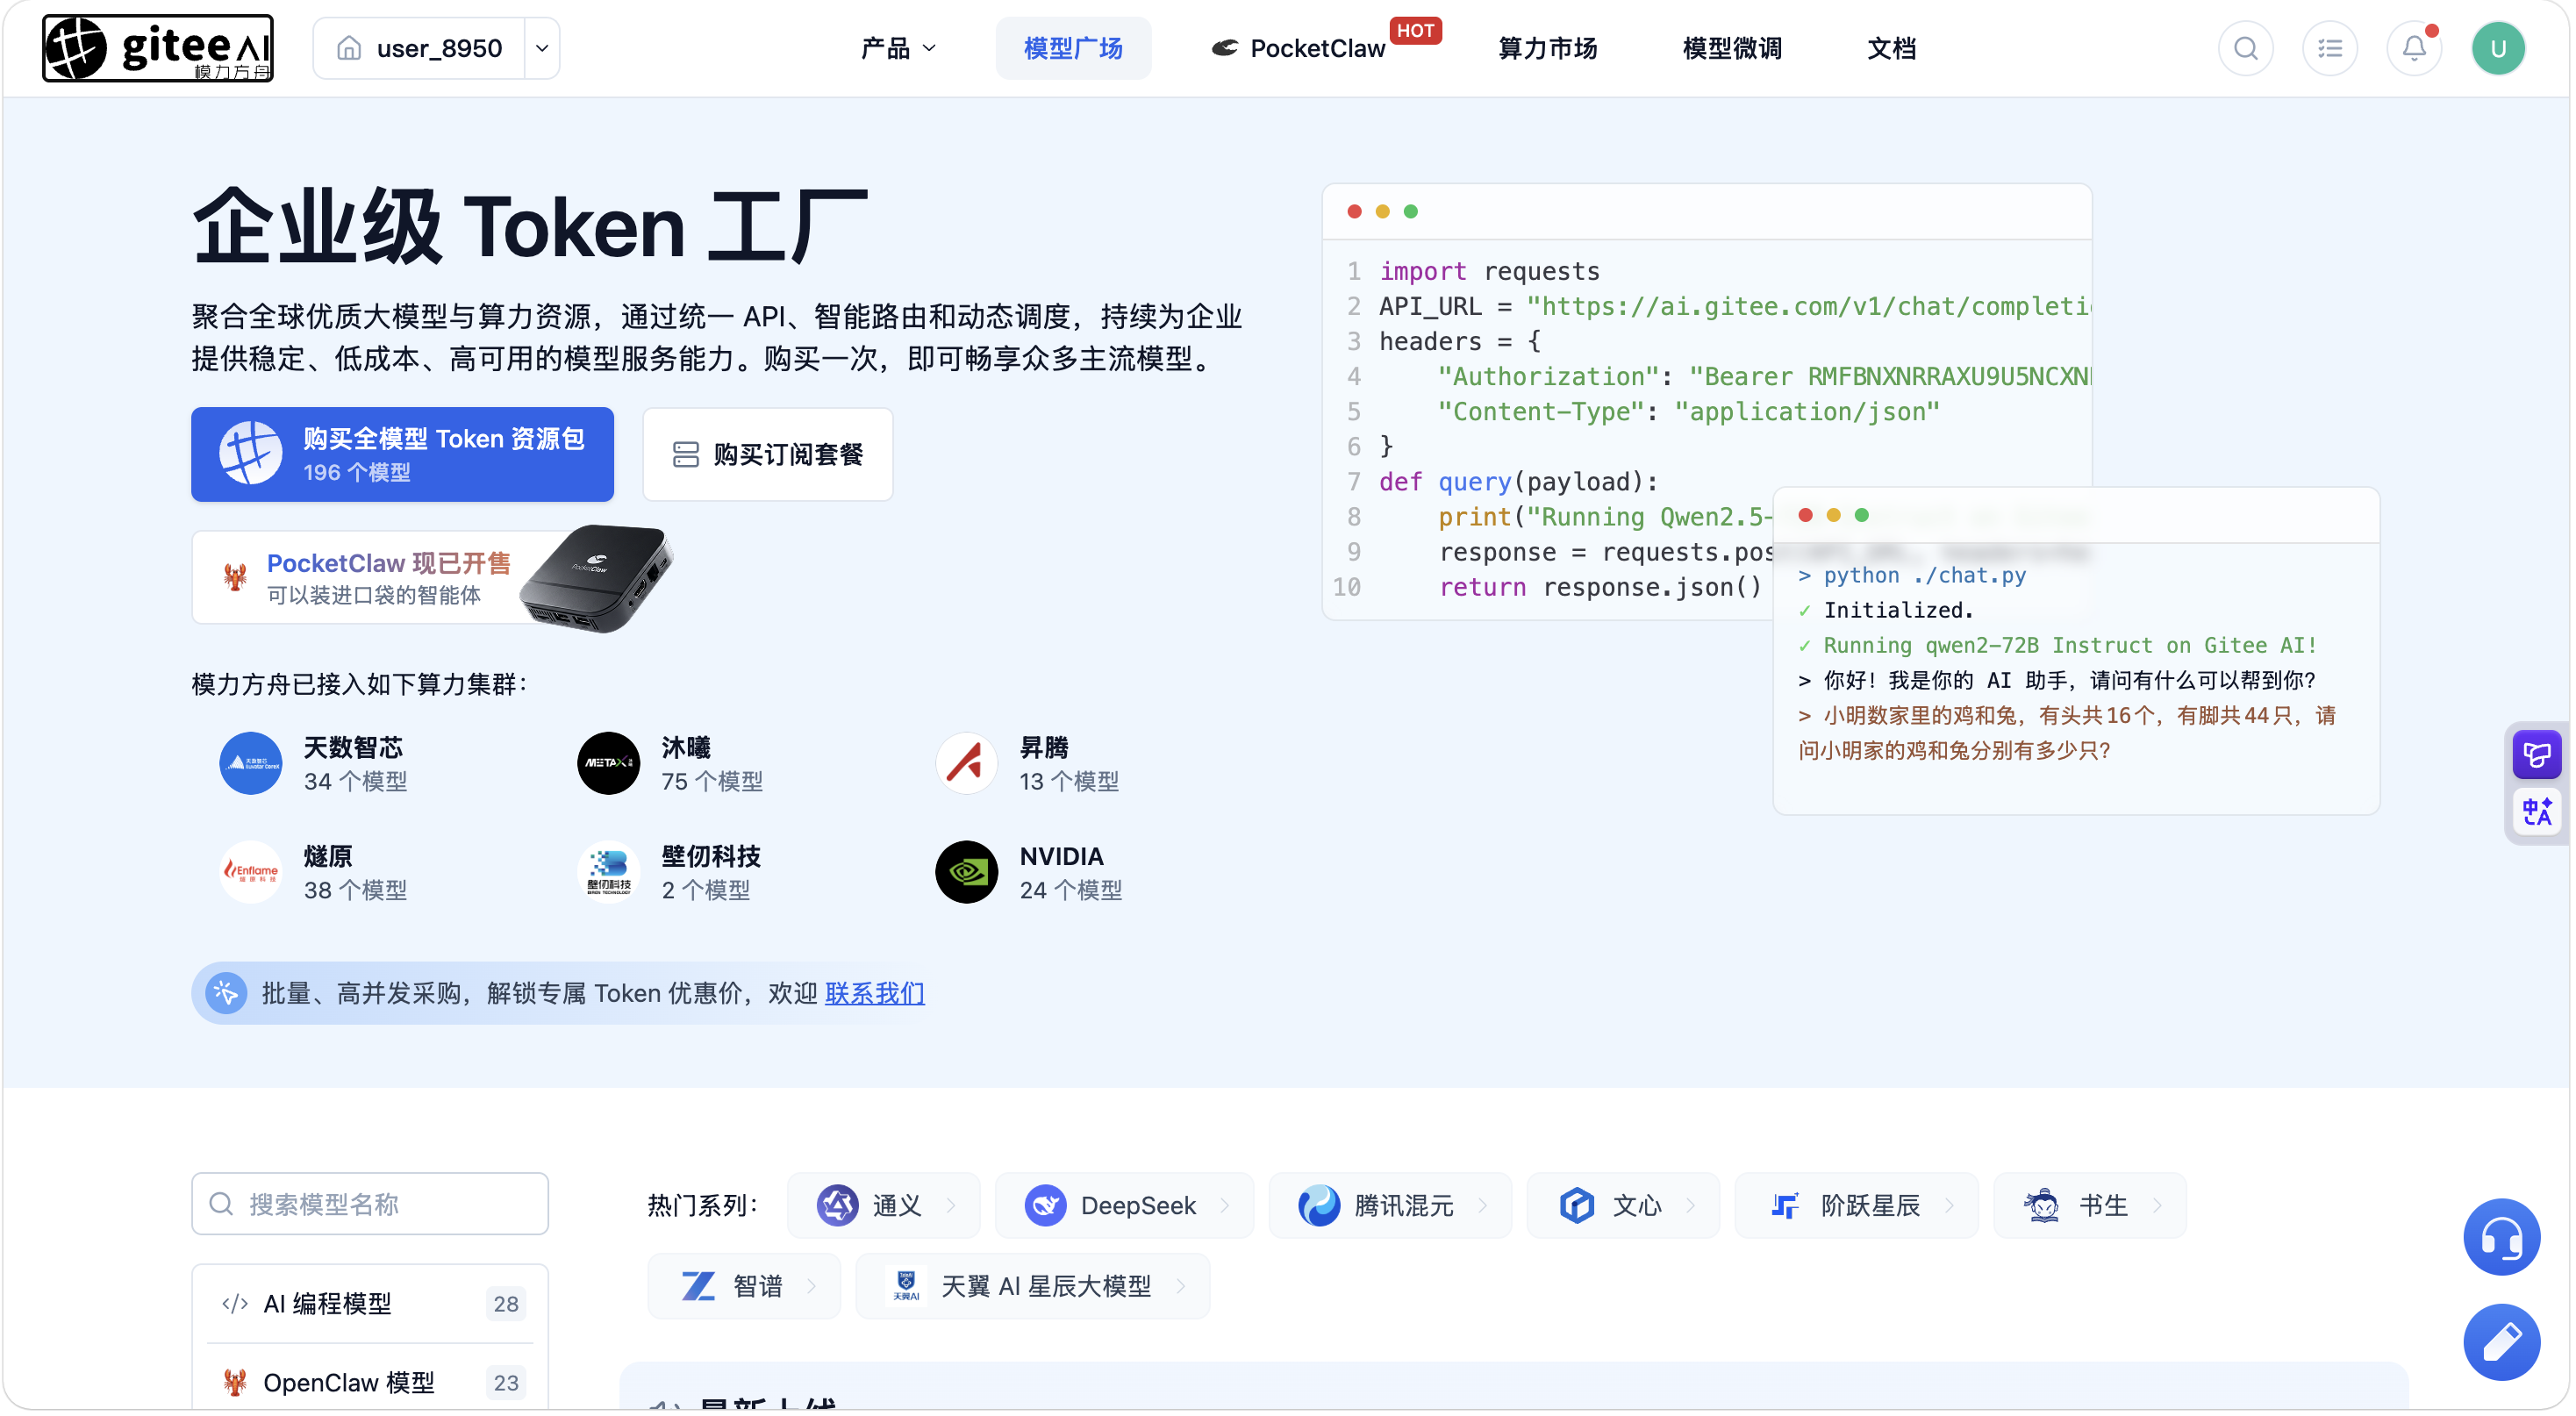Click 购买全模型 Token 资源包 button
This screenshot has width=2576, height=1416.
(402, 454)
